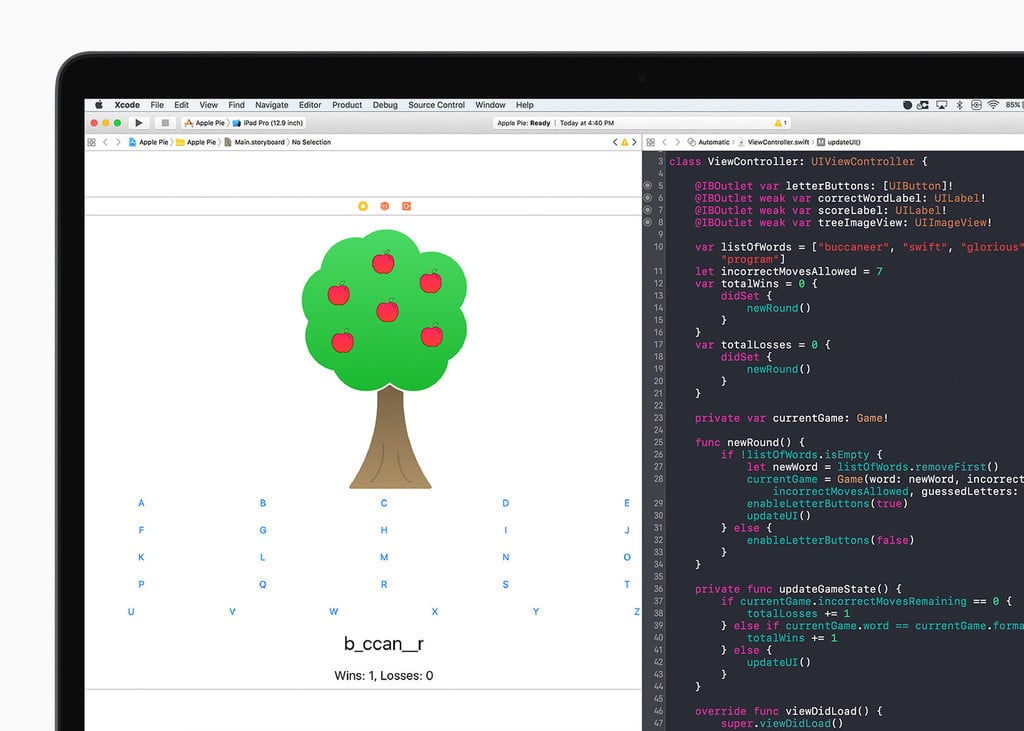
Task: Click the Stop button in the Xcode toolbar
Action: 165,122
